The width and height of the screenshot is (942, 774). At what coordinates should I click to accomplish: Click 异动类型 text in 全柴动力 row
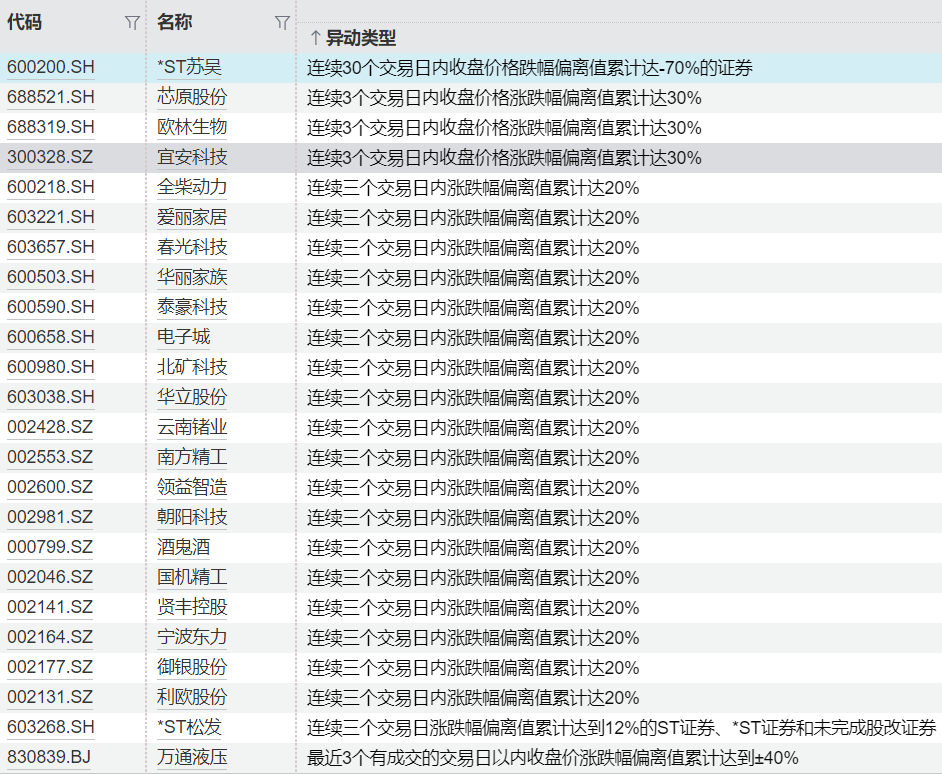click(x=473, y=189)
